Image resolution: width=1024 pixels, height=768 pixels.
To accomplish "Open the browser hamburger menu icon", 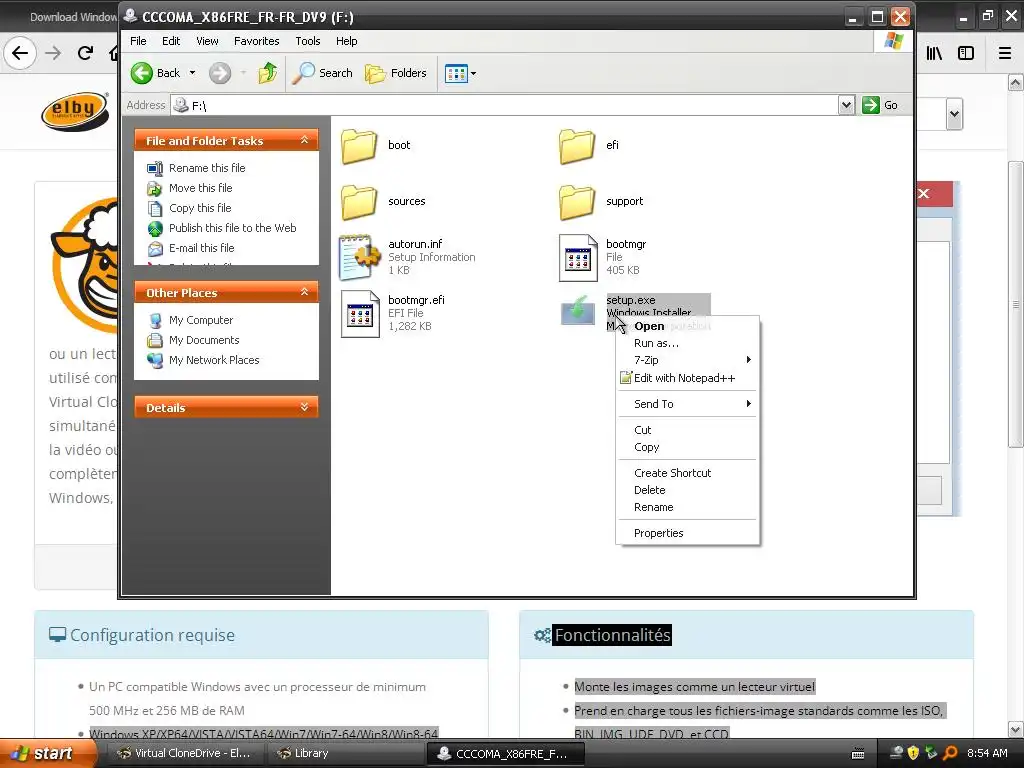I will tap(1005, 53).
